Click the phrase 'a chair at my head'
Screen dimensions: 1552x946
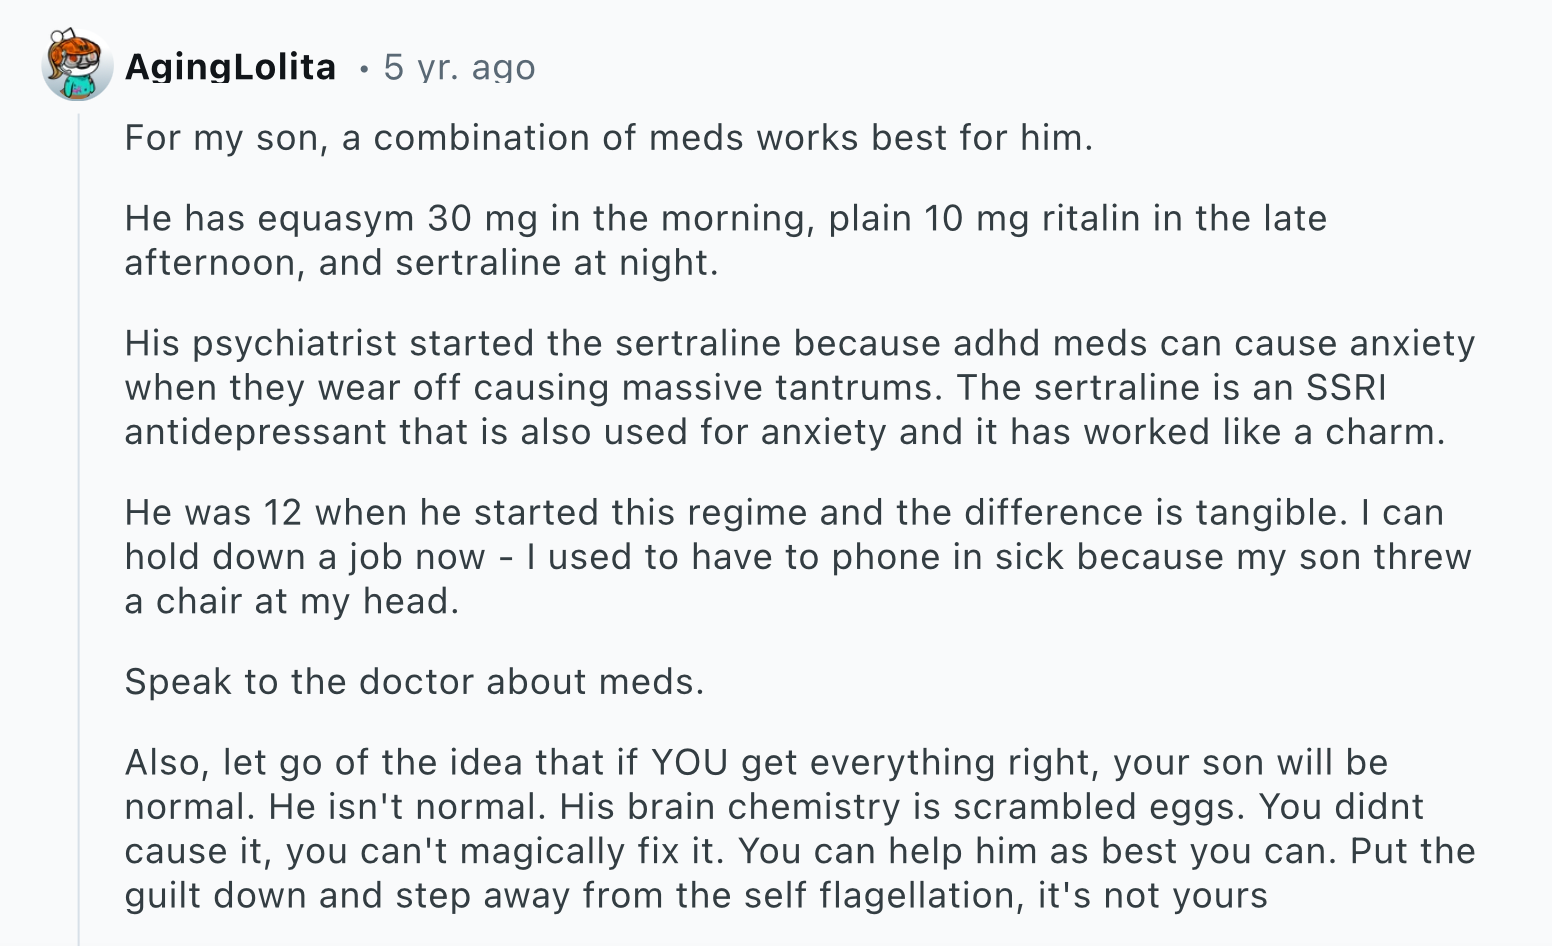tap(290, 600)
